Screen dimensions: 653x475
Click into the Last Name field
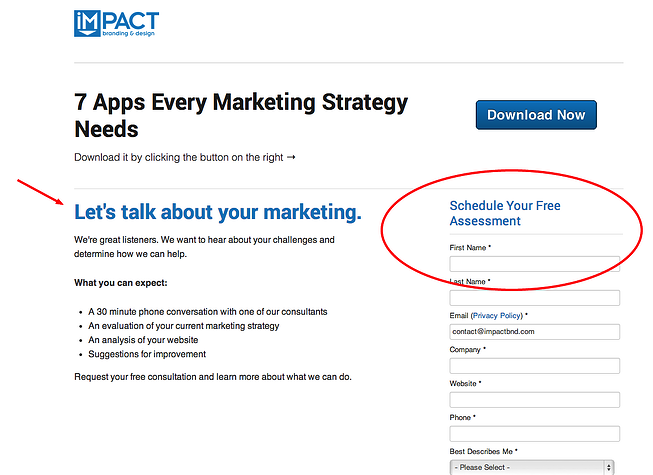point(534,298)
